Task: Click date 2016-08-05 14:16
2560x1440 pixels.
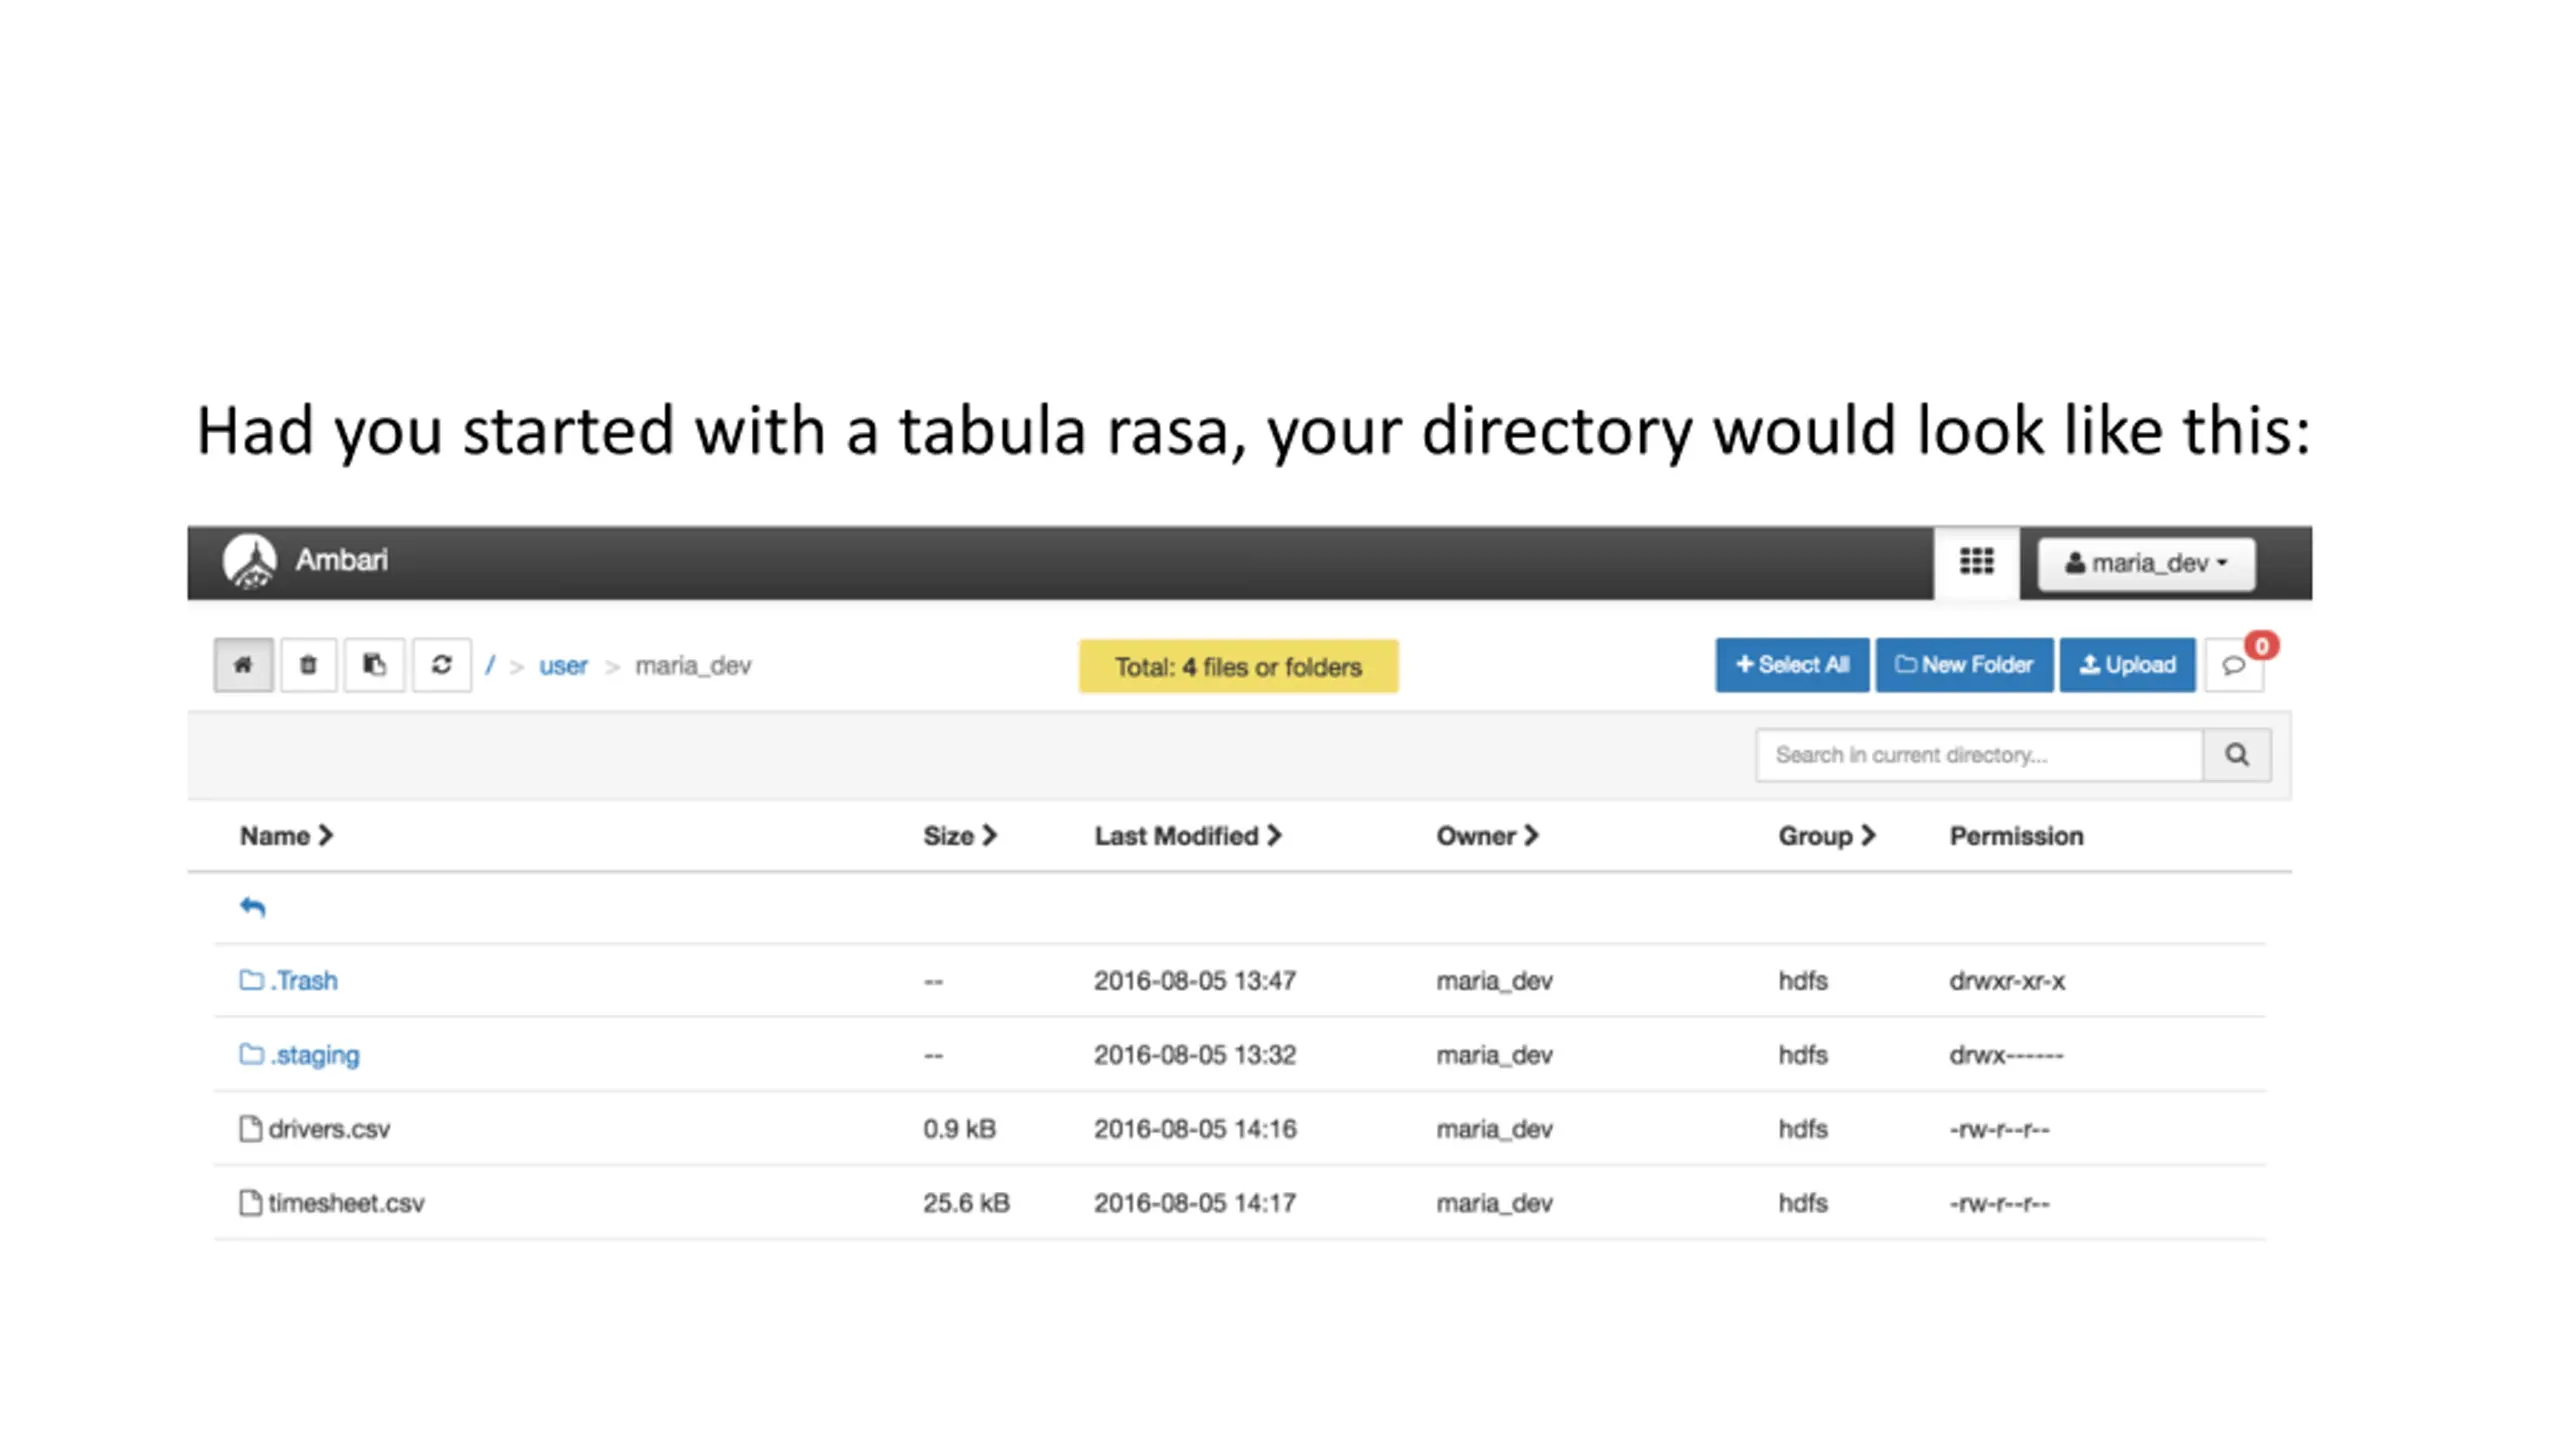Action: tap(1195, 1129)
